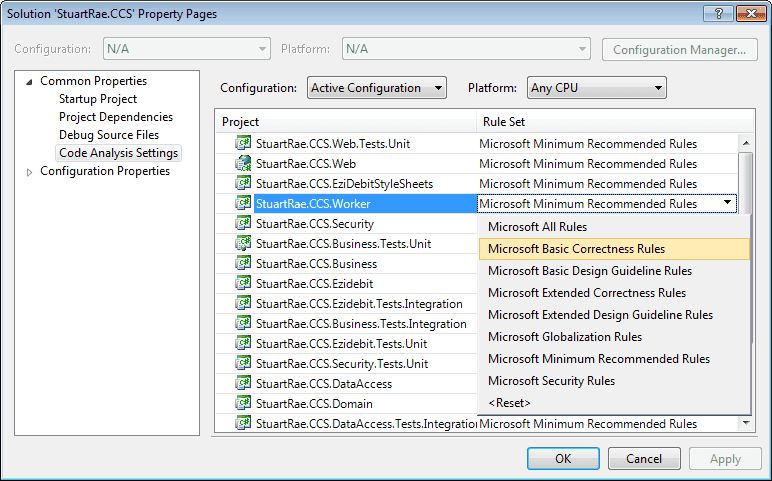This screenshot has height=481, width=772.
Task: Open the Active Configuration dropdown
Action: (377, 88)
